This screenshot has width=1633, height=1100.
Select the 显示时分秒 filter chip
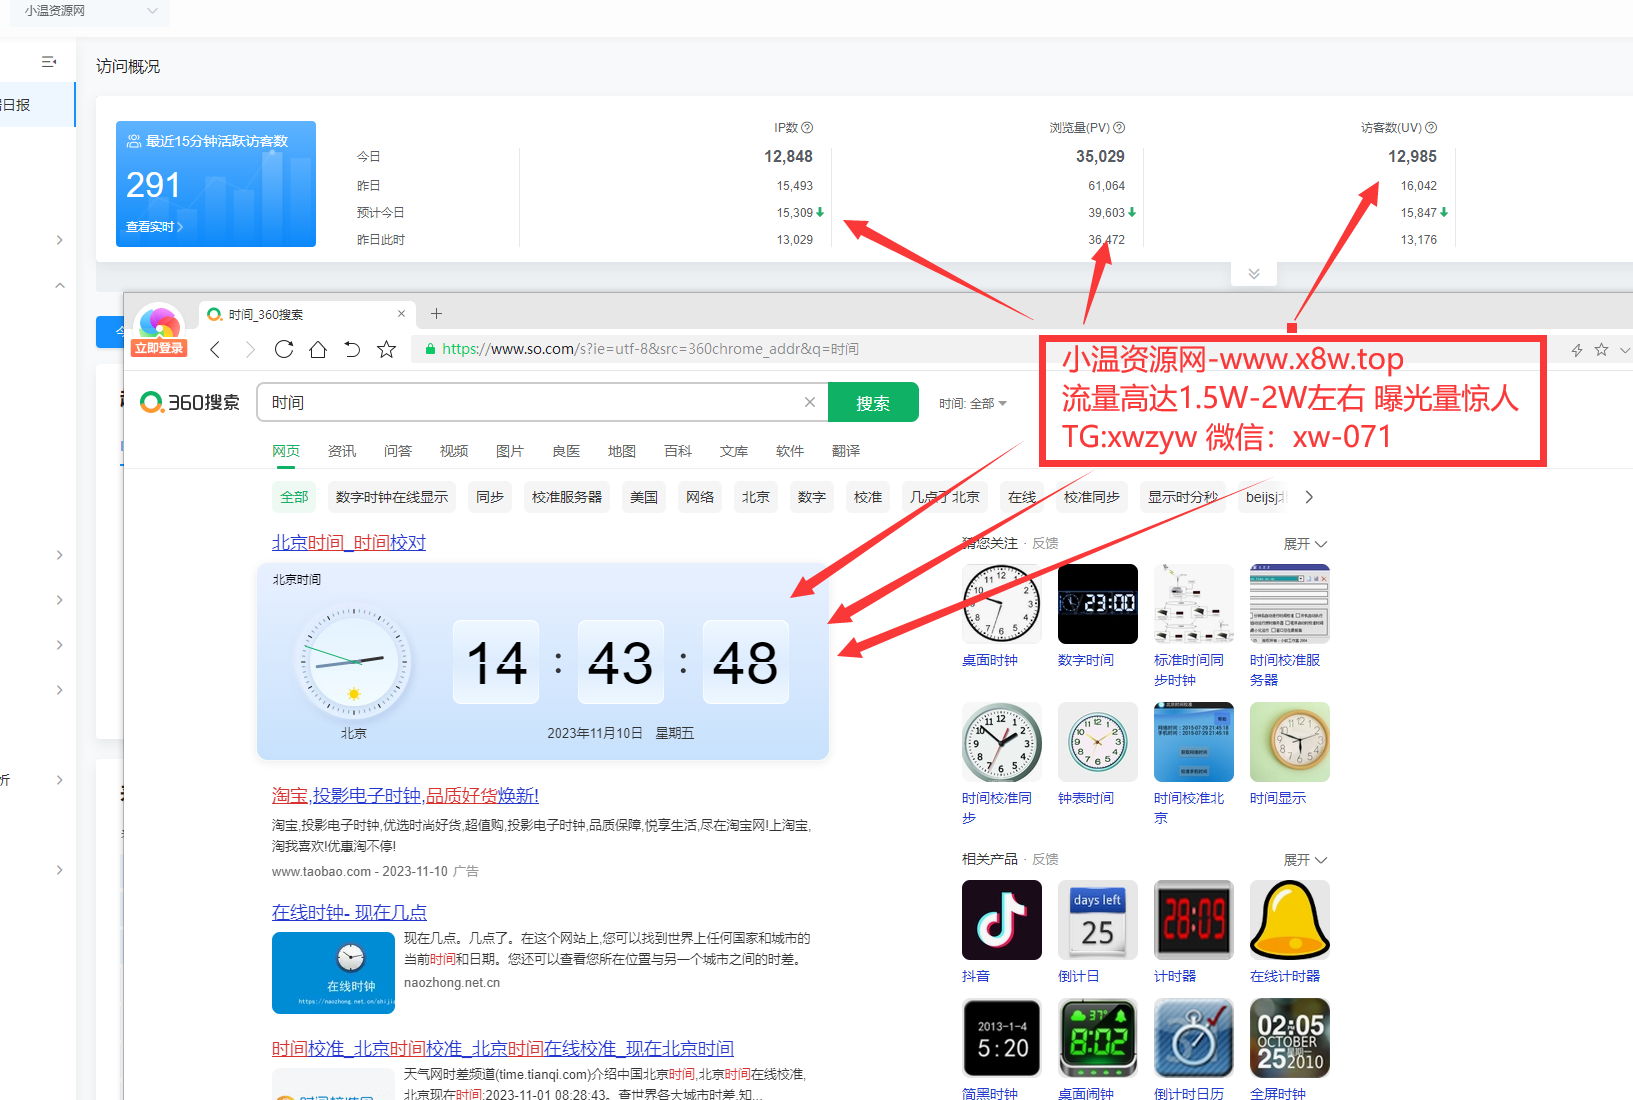coord(1183,497)
